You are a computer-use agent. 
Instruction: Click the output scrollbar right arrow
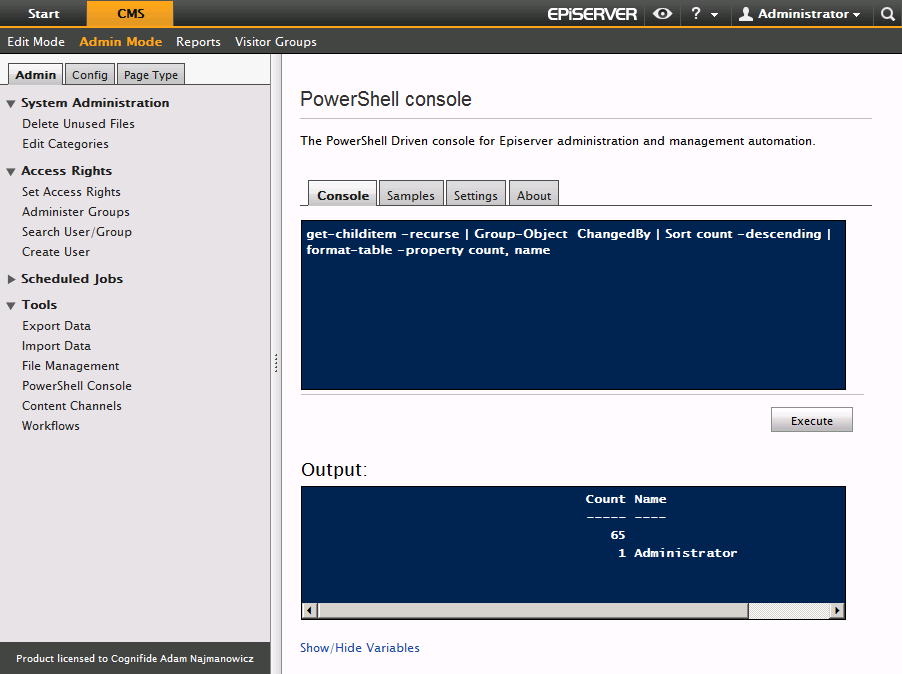(x=837, y=611)
